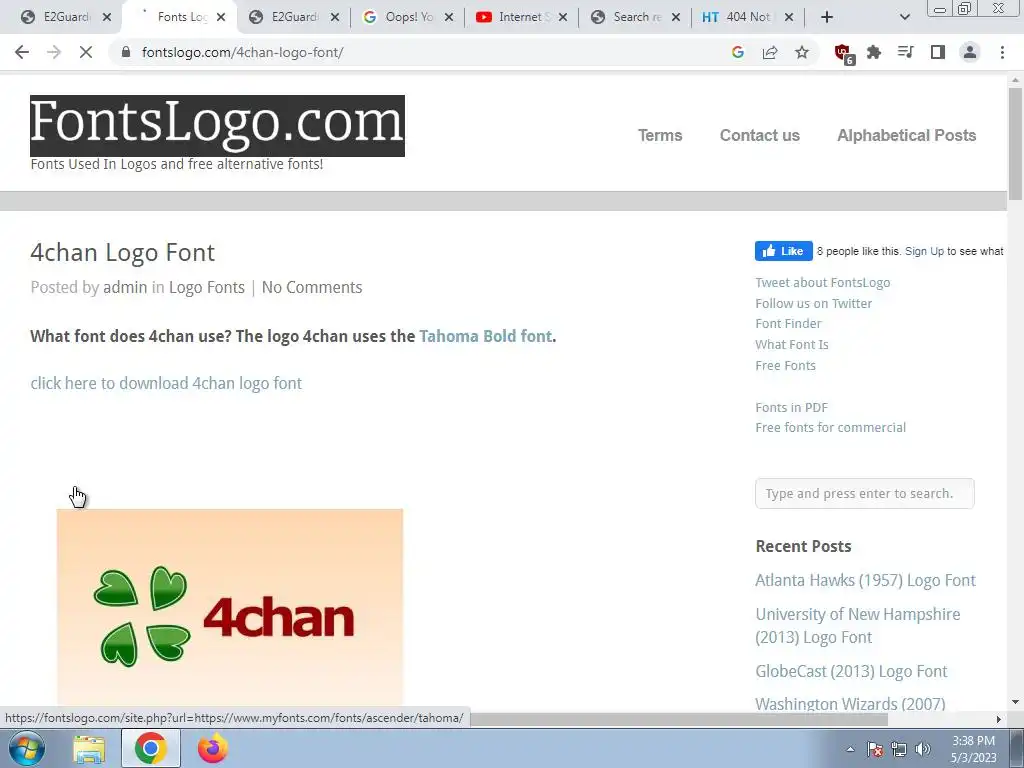This screenshot has width=1024, height=768.
Task: Bookmark this page with the star
Action: point(802,52)
